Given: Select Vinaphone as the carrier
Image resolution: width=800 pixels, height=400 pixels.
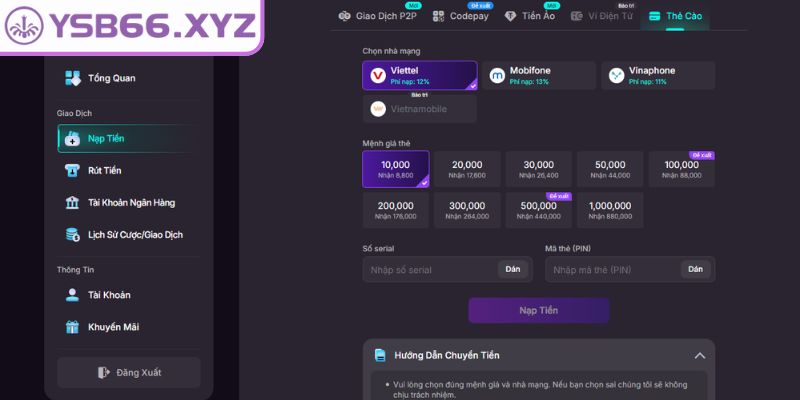Looking at the screenshot, I should click(658, 76).
